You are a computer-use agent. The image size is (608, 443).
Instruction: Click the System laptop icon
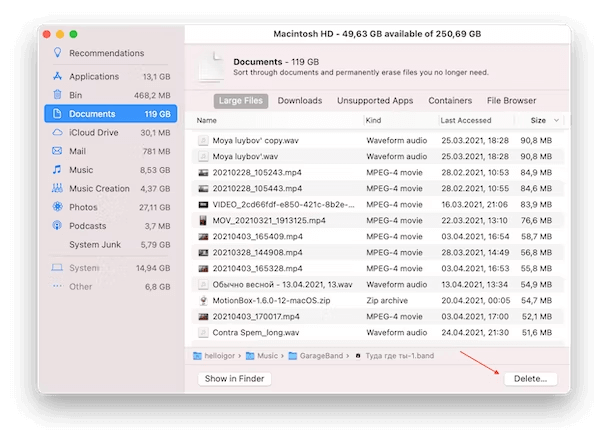57,268
